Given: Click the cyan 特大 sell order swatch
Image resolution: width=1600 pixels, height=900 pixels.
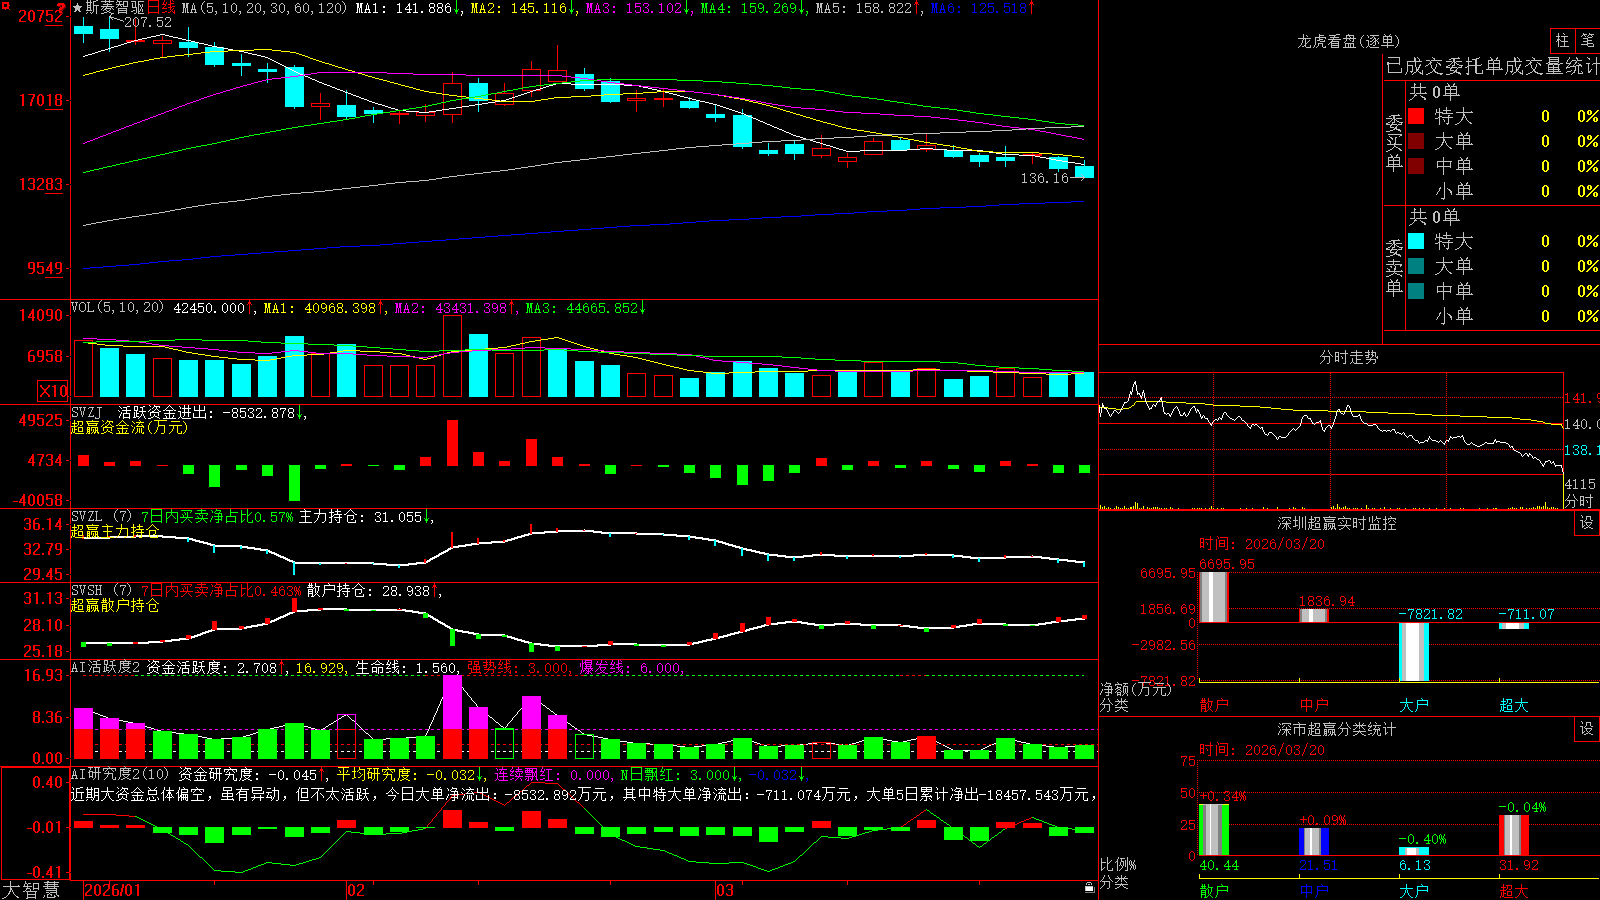Looking at the screenshot, I should [1416, 241].
